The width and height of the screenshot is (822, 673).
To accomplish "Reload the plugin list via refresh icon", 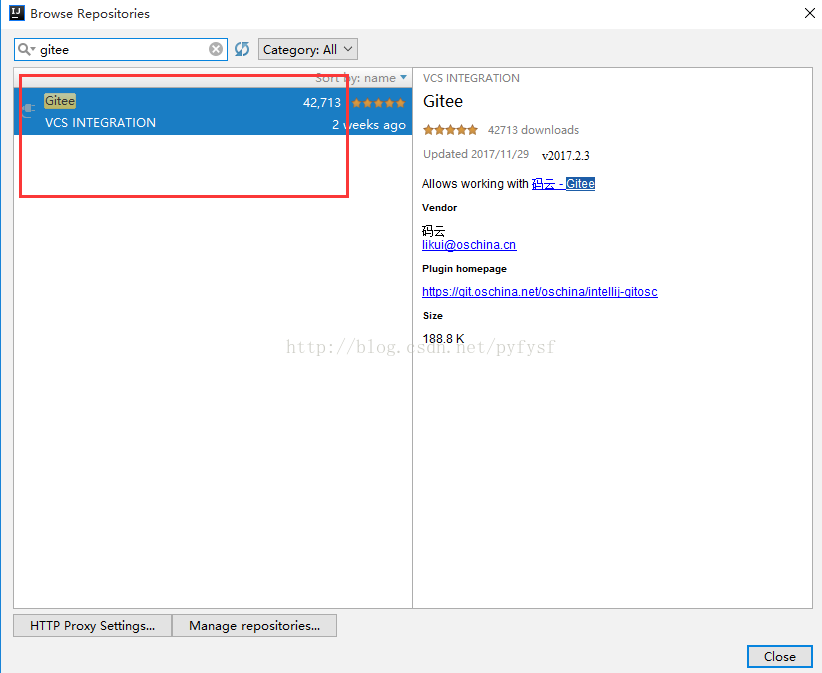I will pyautogui.click(x=242, y=49).
